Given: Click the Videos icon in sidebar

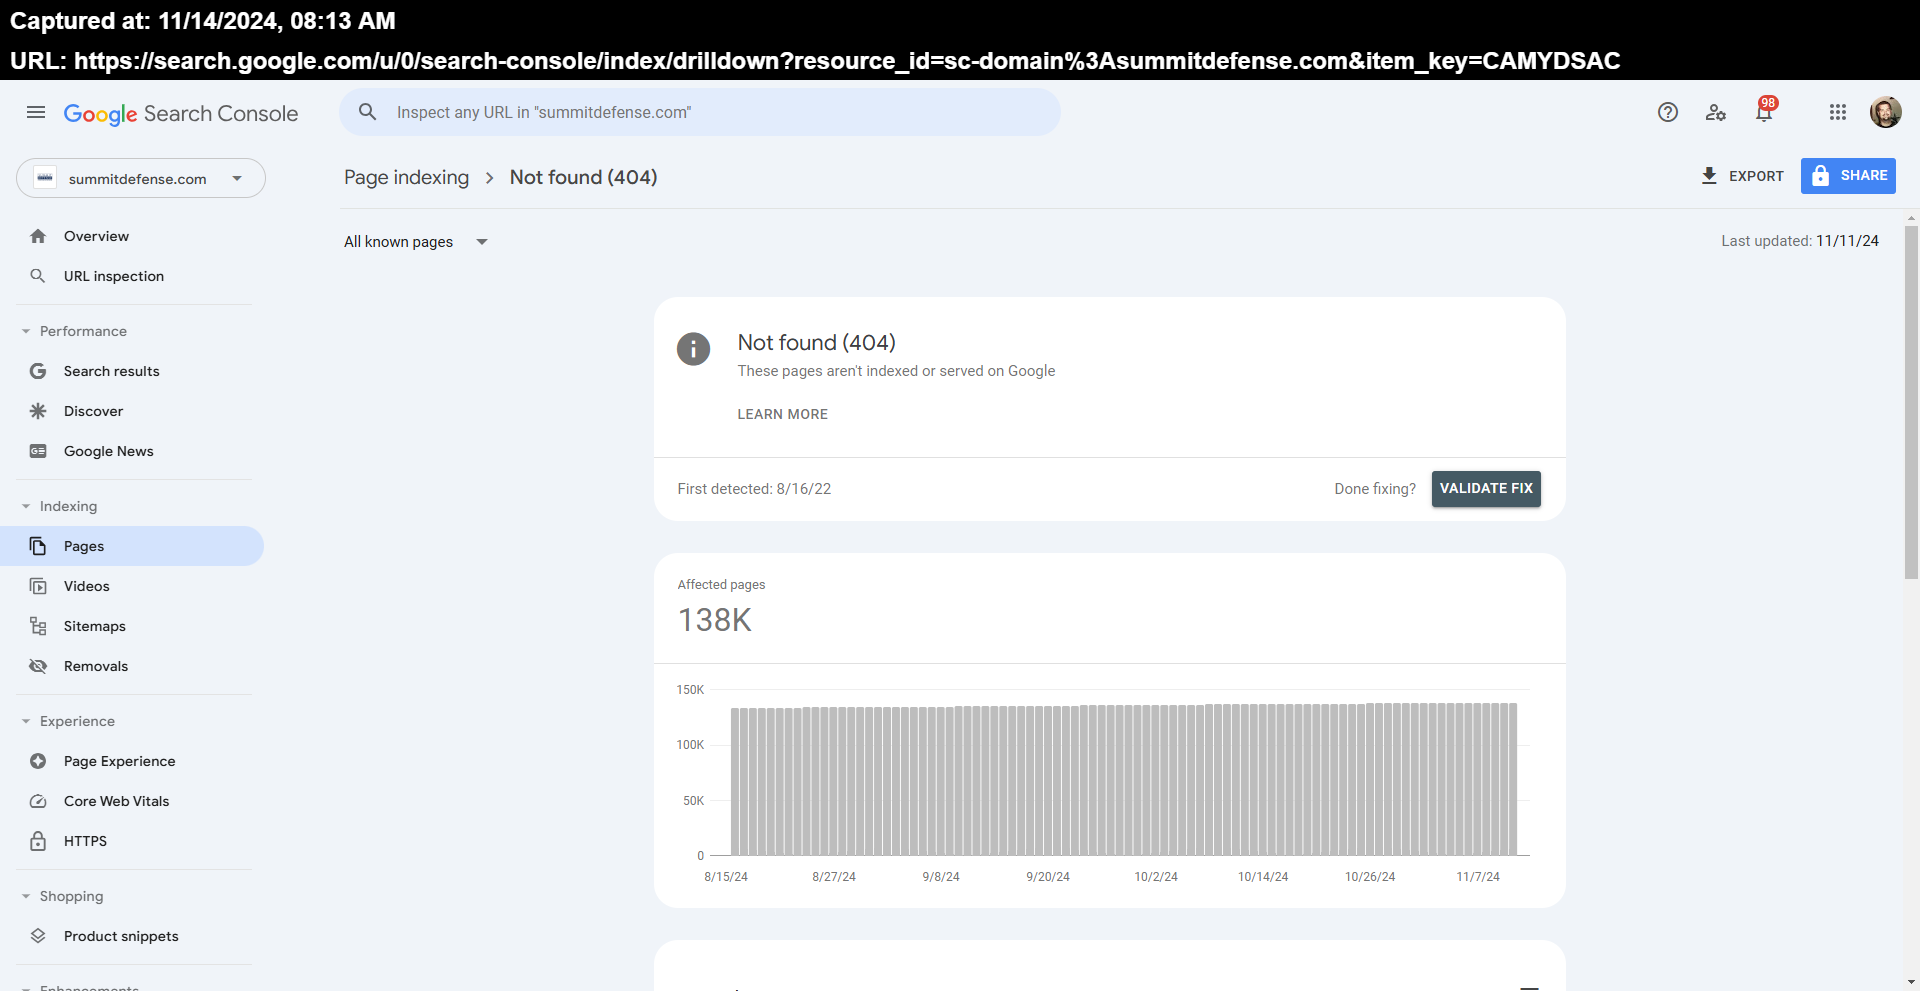Looking at the screenshot, I should coord(38,586).
